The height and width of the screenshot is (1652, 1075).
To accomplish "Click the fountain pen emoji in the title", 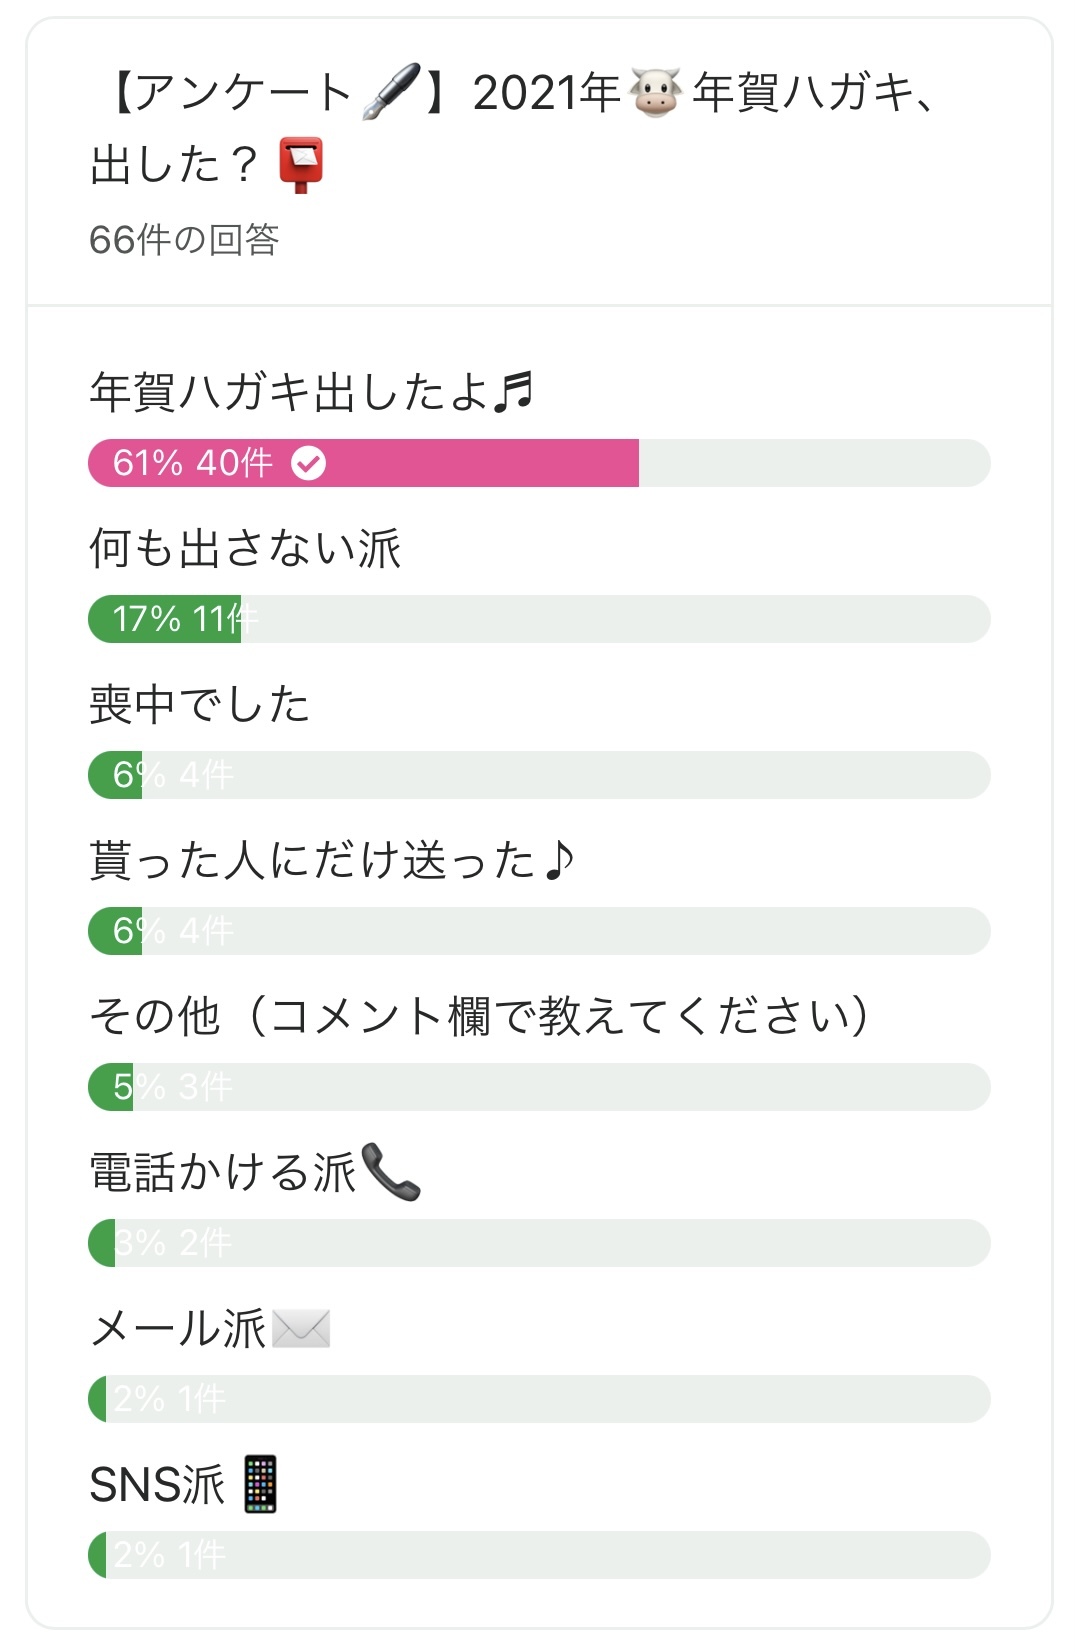I will pos(390,93).
